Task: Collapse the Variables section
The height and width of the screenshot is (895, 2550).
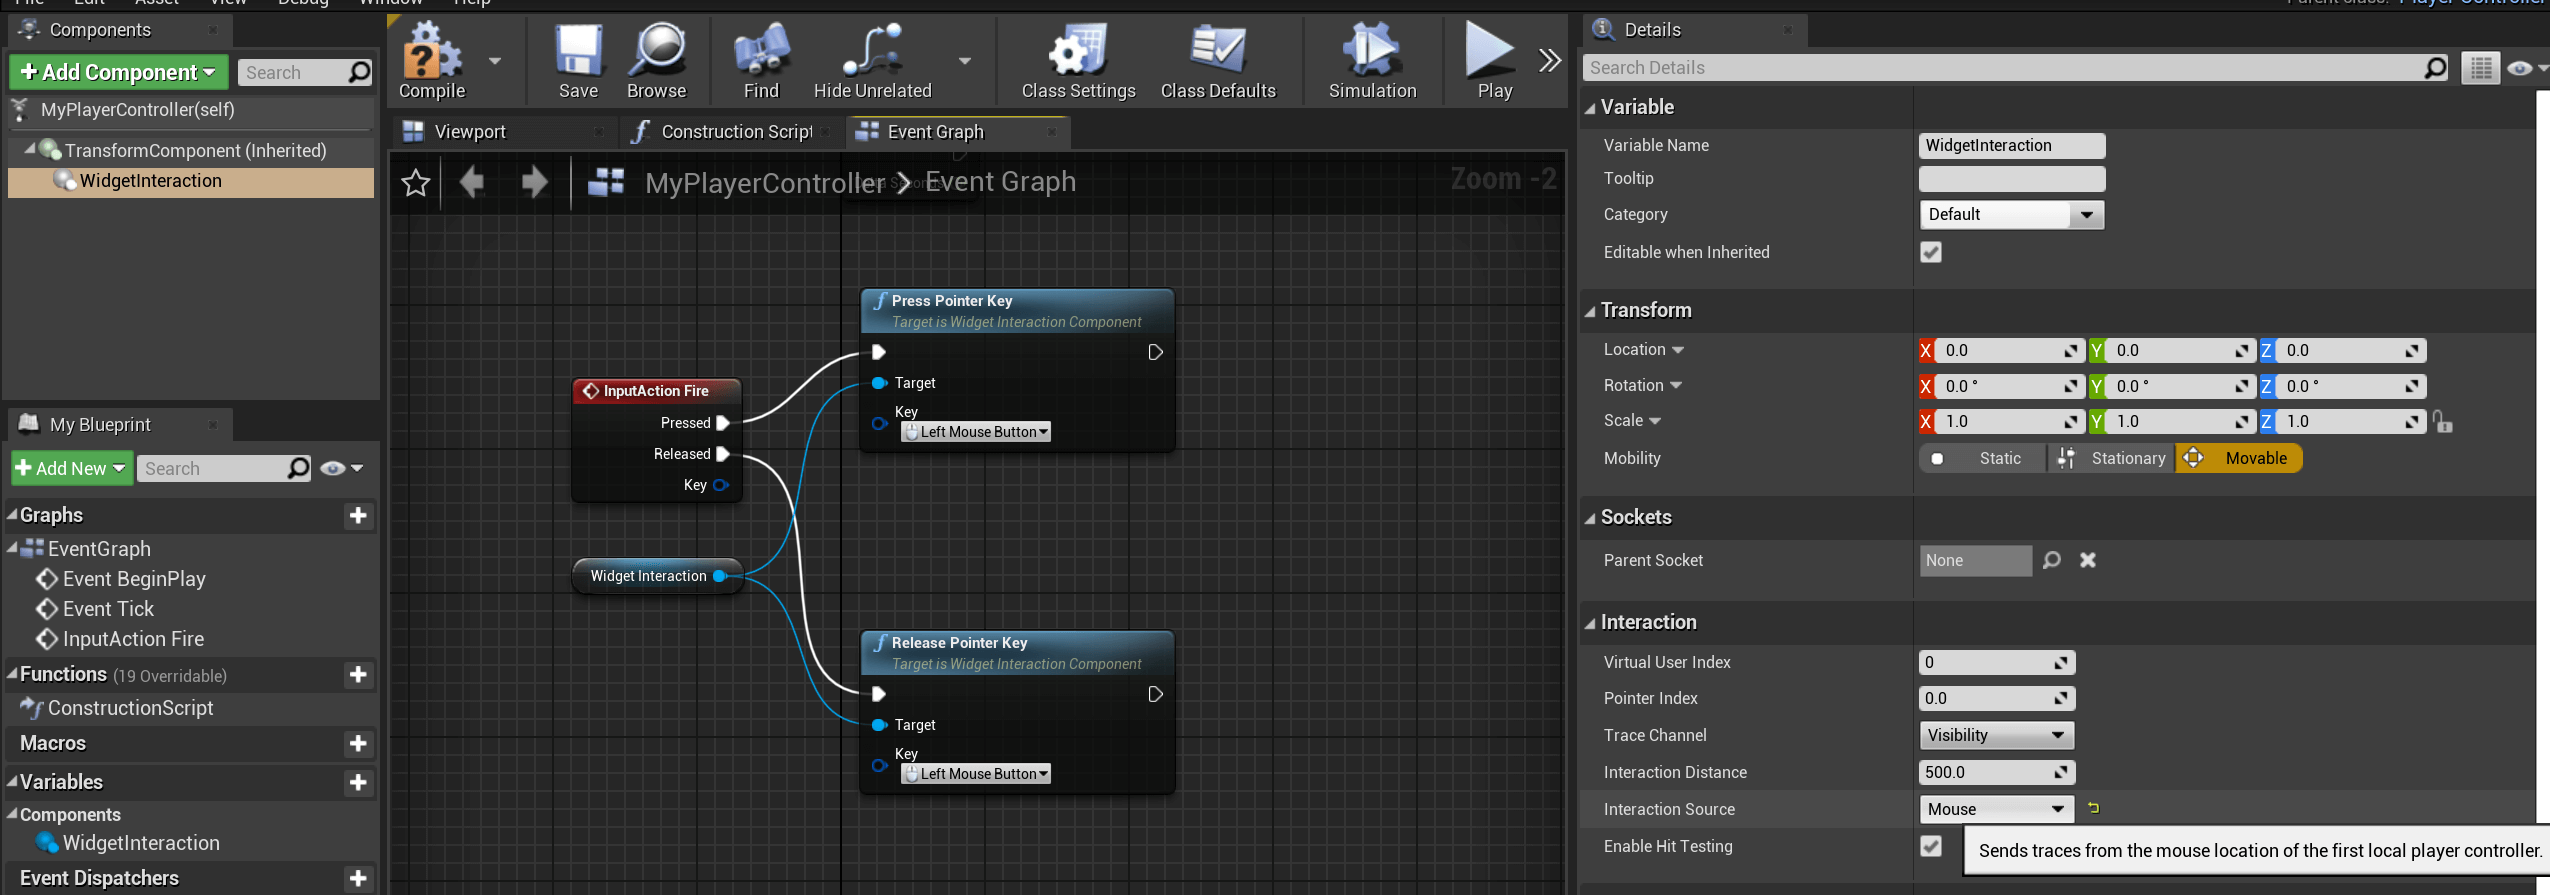Action: click(12, 782)
